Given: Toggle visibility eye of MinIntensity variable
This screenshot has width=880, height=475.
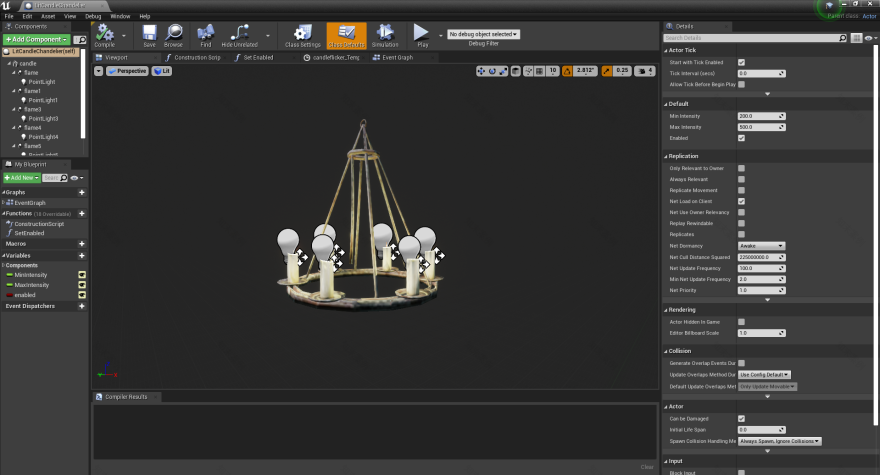Looking at the screenshot, I should (82, 274).
